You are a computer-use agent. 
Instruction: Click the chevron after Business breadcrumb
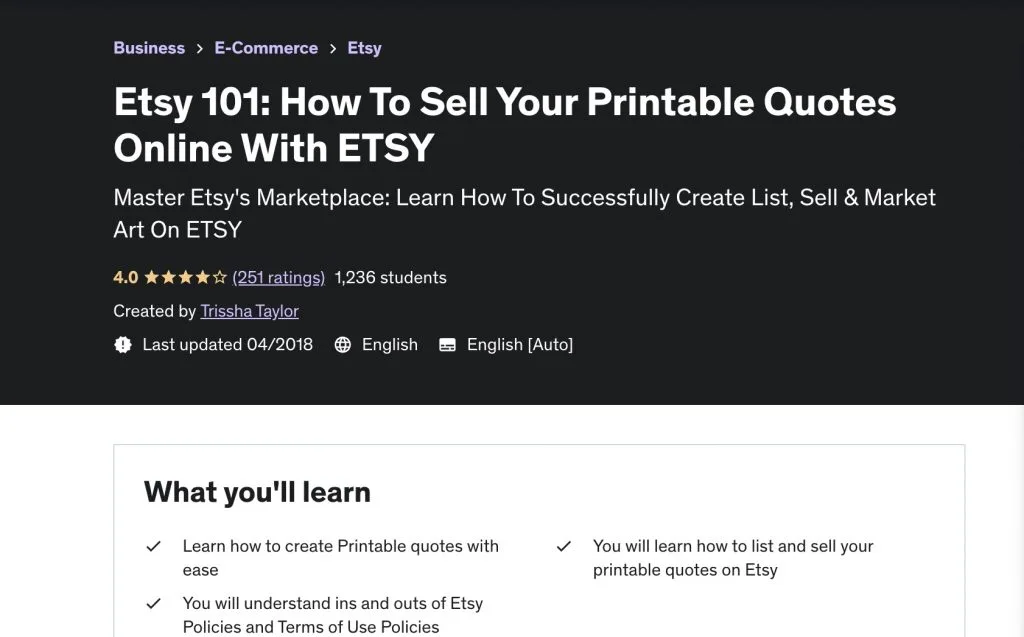click(x=200, y=49)
